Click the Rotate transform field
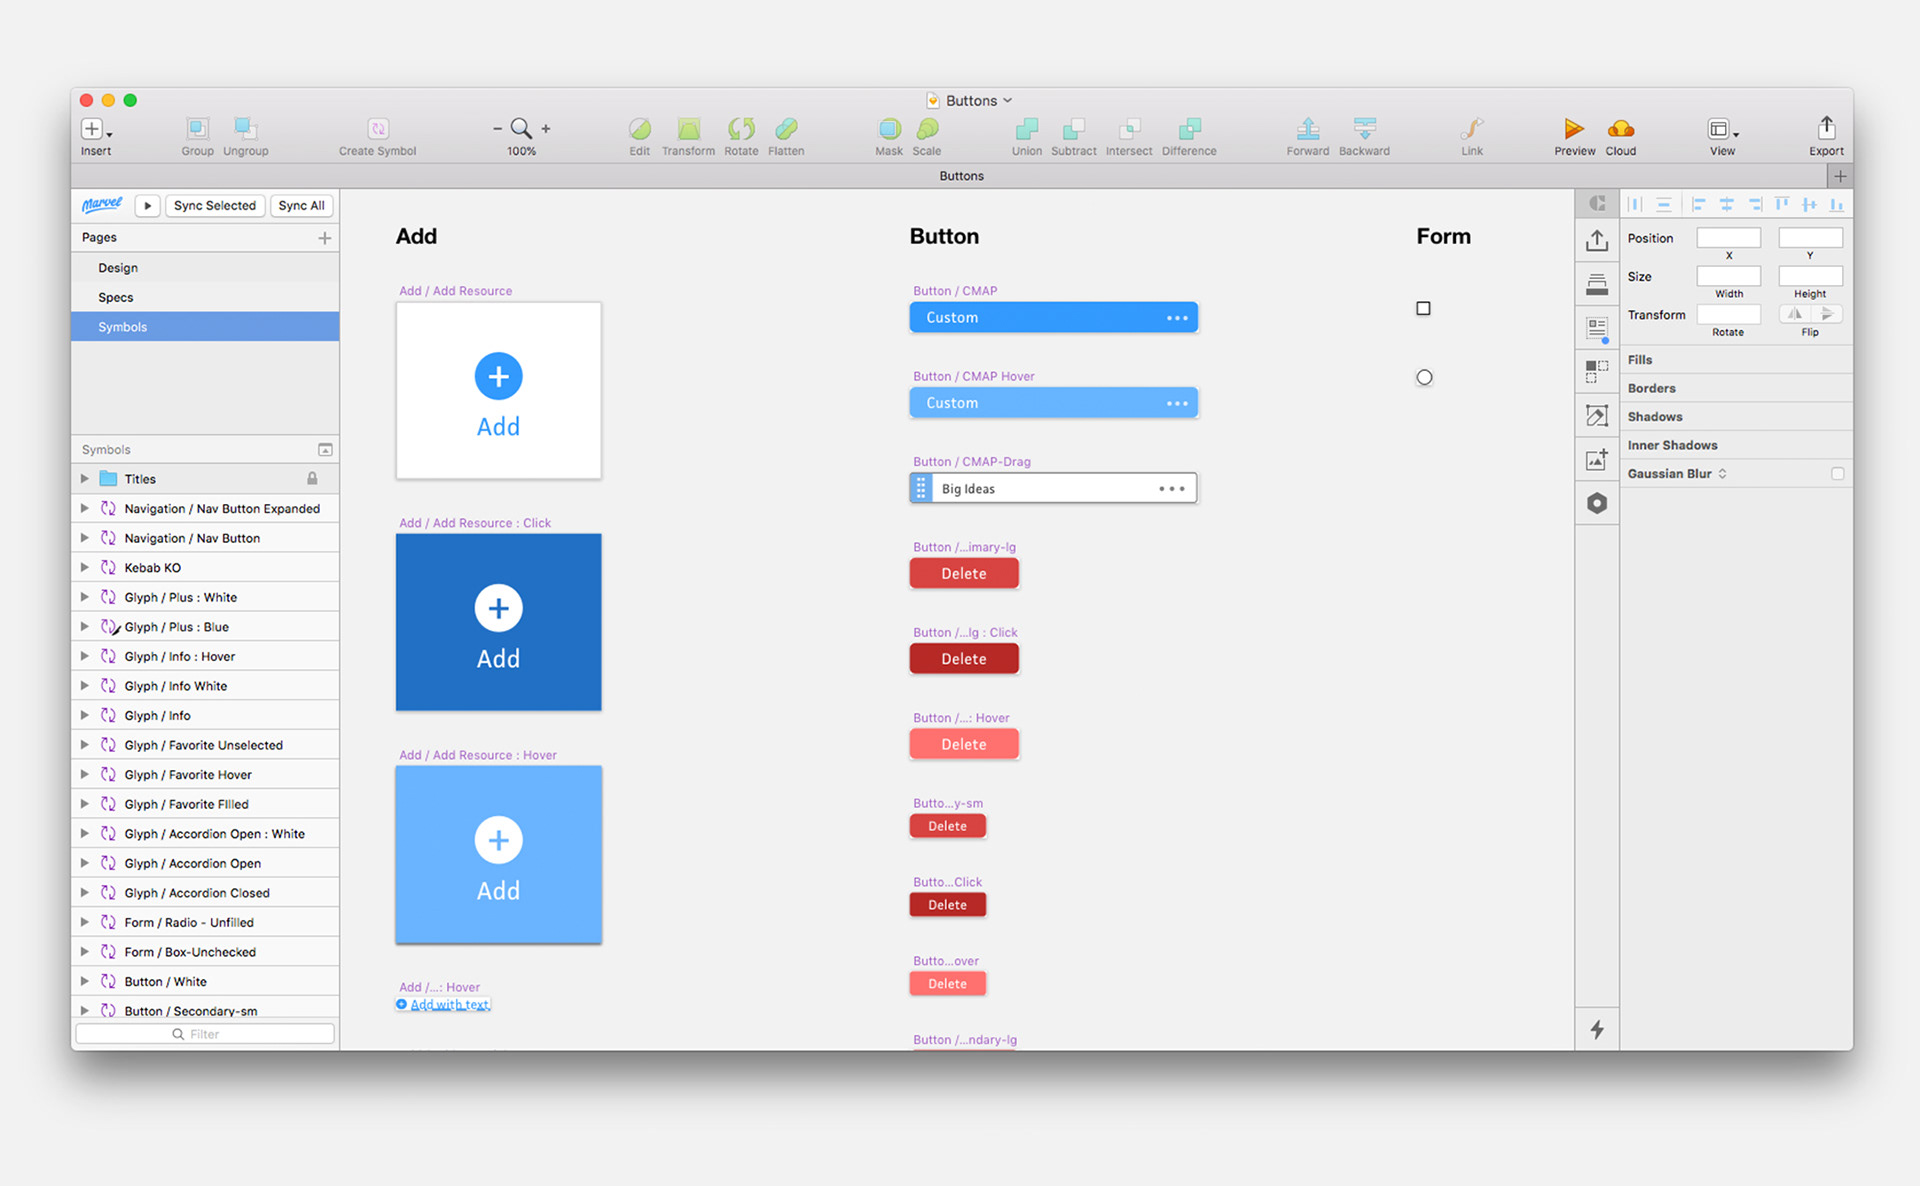The height and width of the screenshot is (1186, 1920). click(1728, 314)
